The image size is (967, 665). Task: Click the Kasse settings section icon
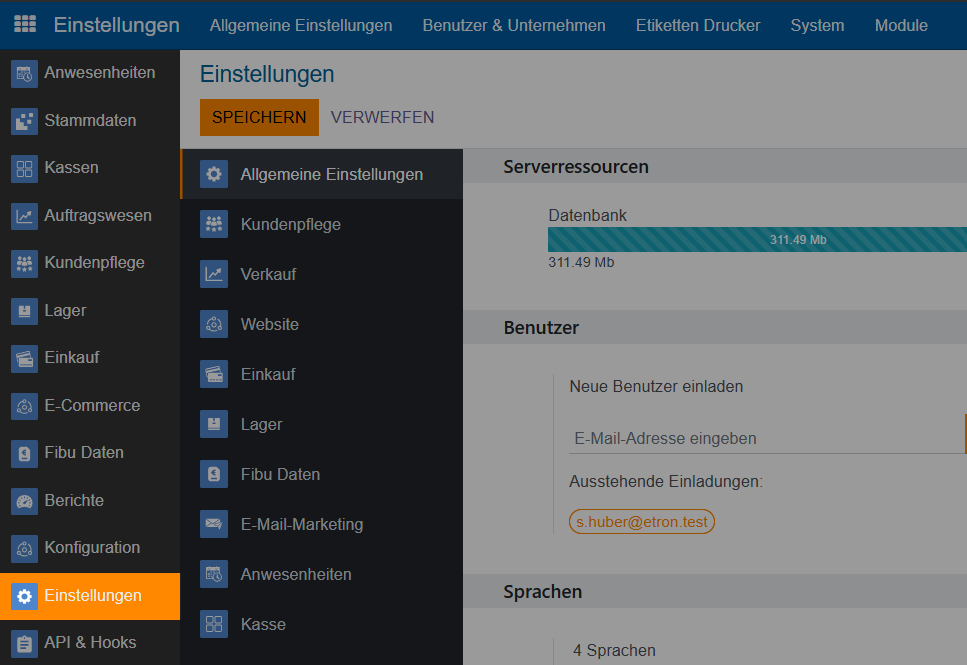pyautogui.click(x=214, y=624)
